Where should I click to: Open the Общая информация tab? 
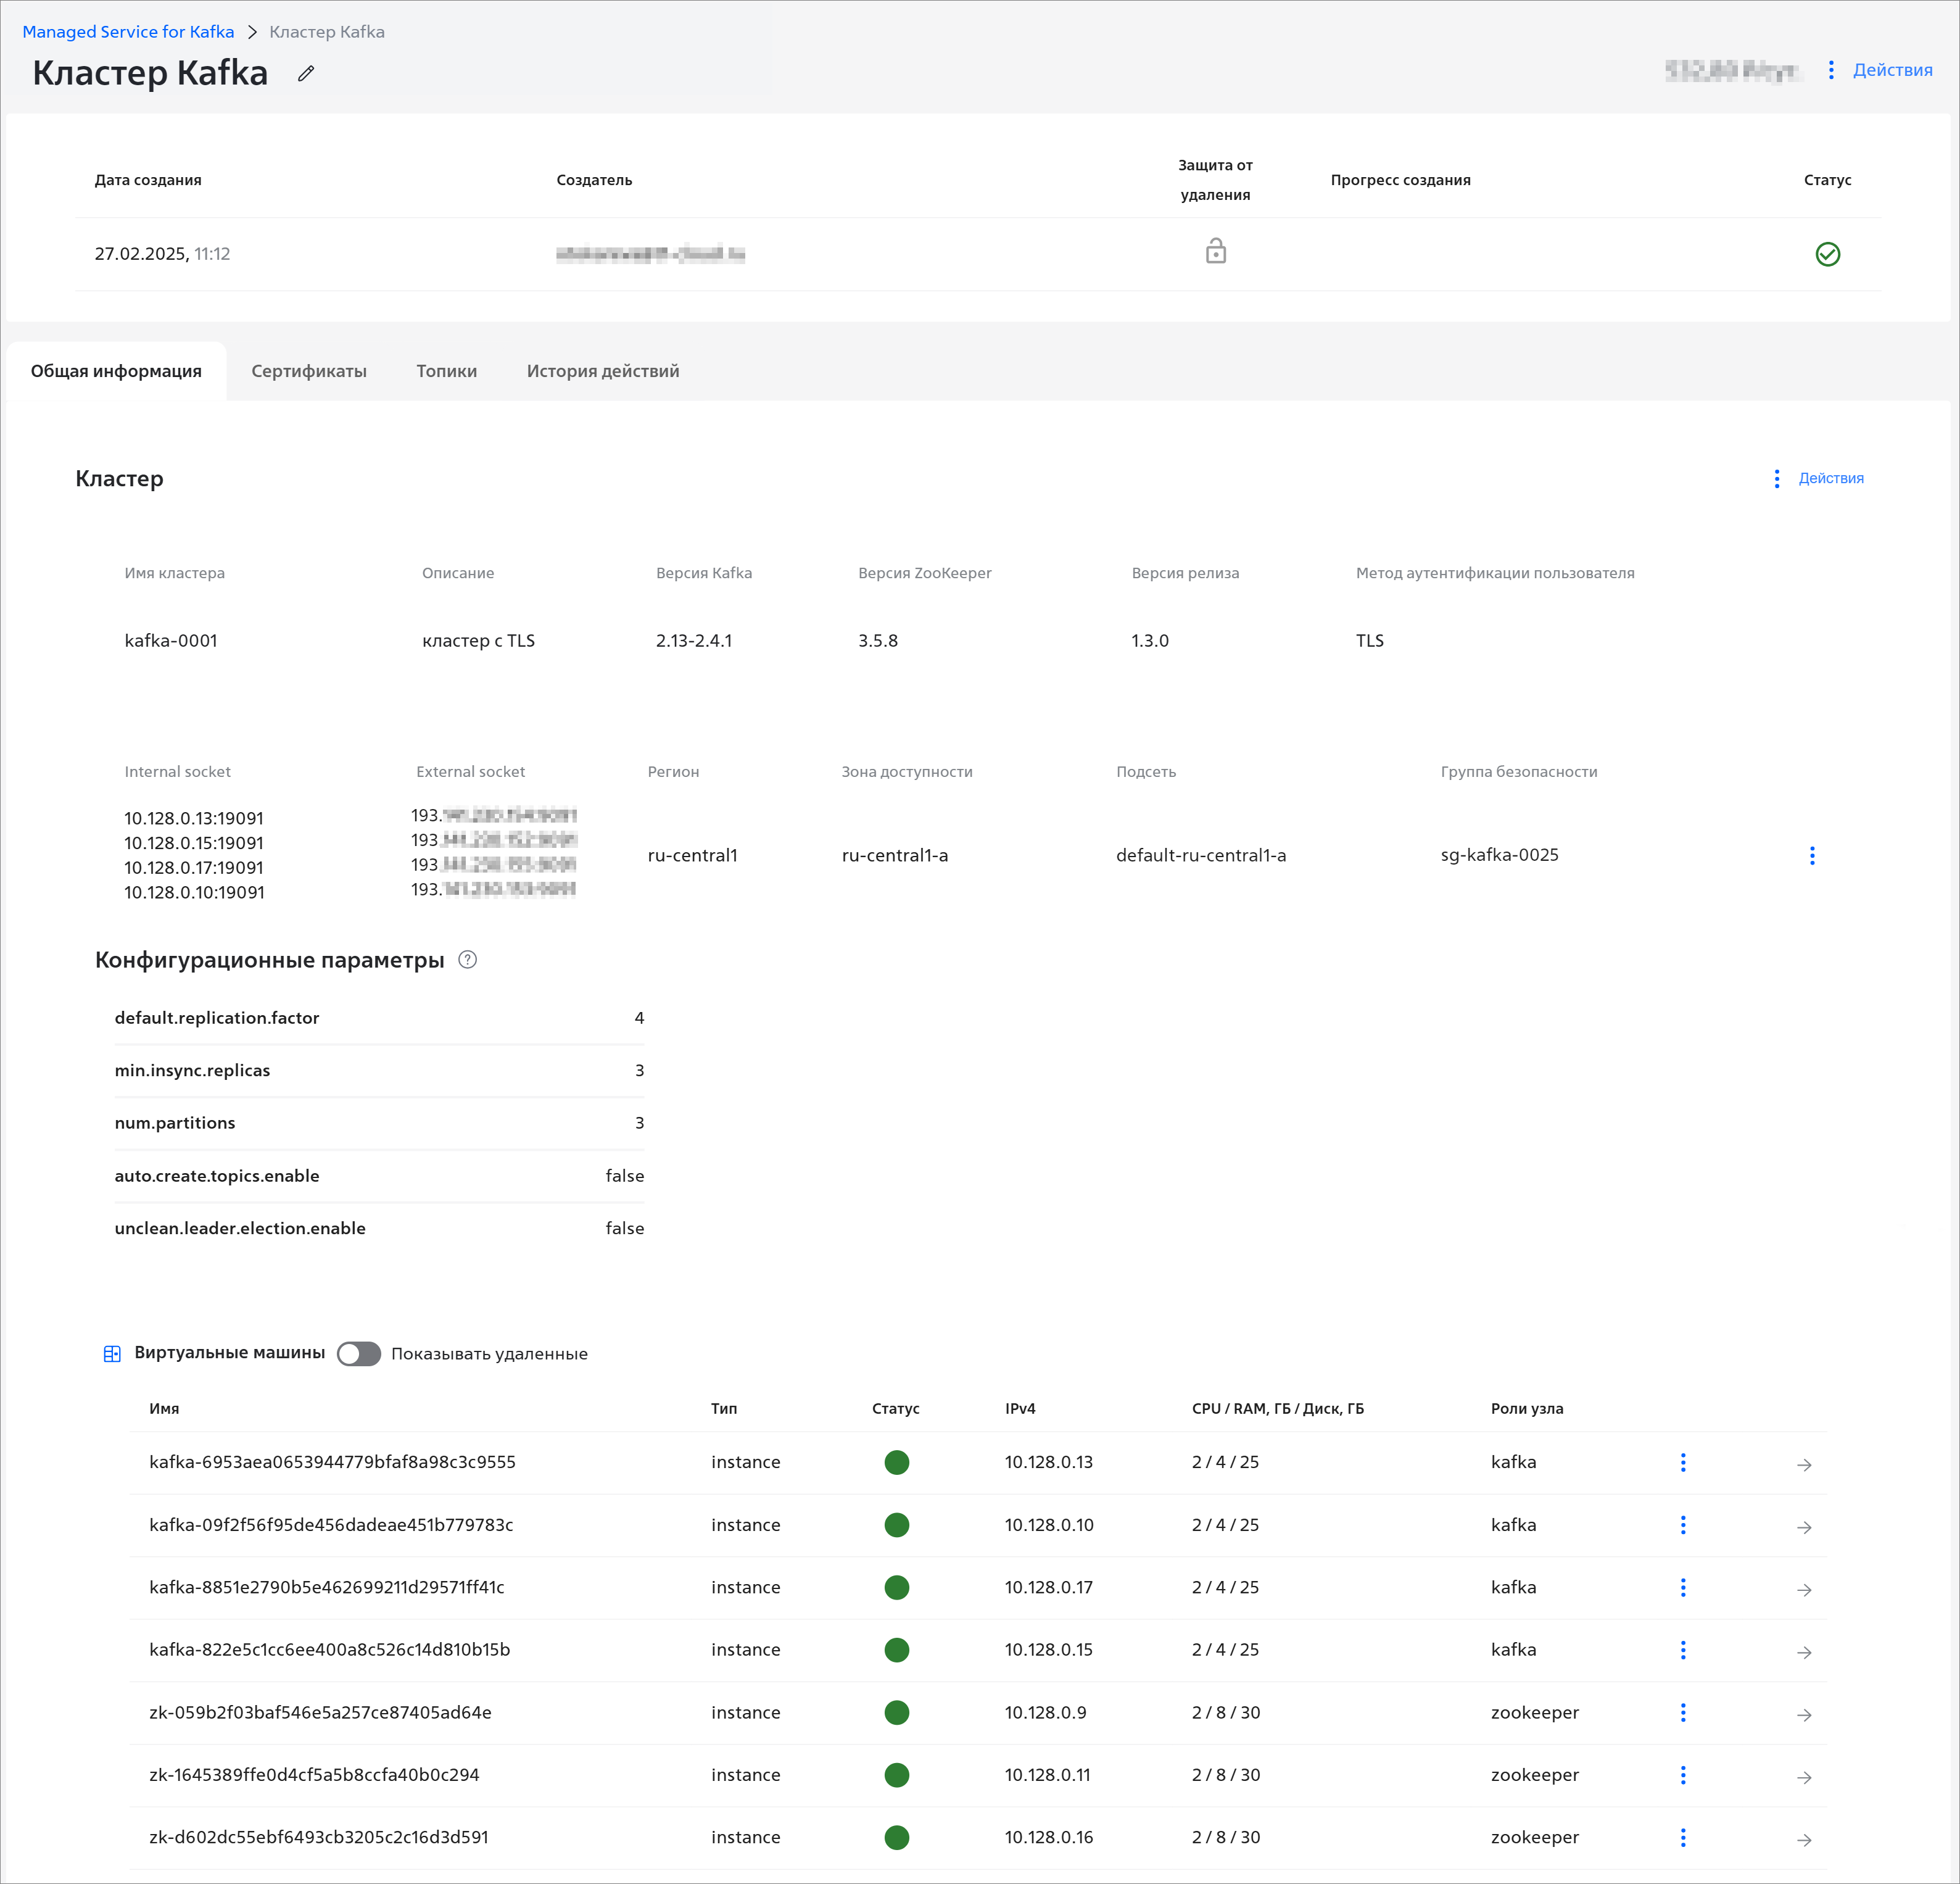pos(116,371)
